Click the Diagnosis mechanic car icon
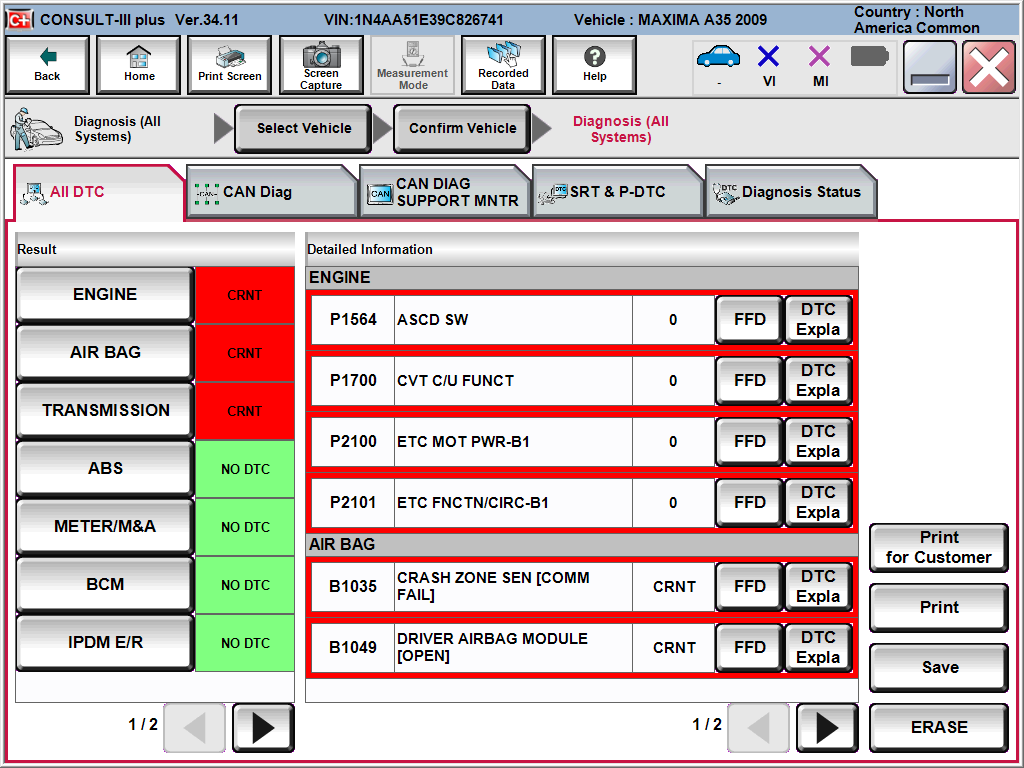 coord(37,129)
